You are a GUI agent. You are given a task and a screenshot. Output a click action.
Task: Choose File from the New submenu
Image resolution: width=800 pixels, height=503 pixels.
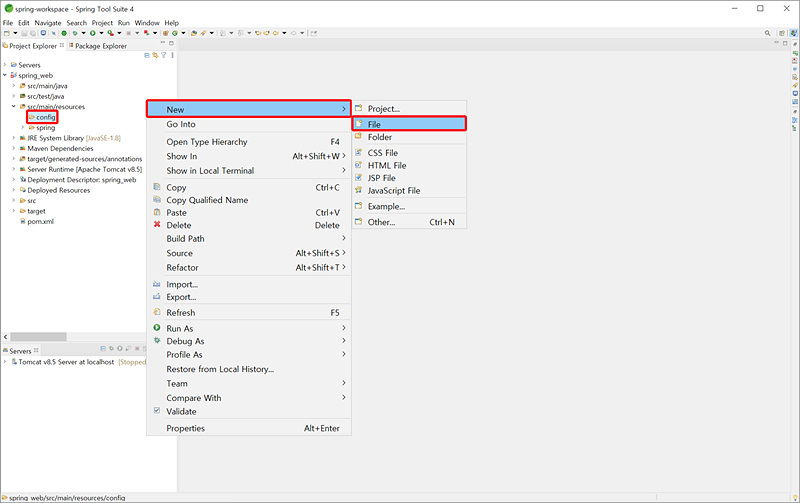pos(409,124)
